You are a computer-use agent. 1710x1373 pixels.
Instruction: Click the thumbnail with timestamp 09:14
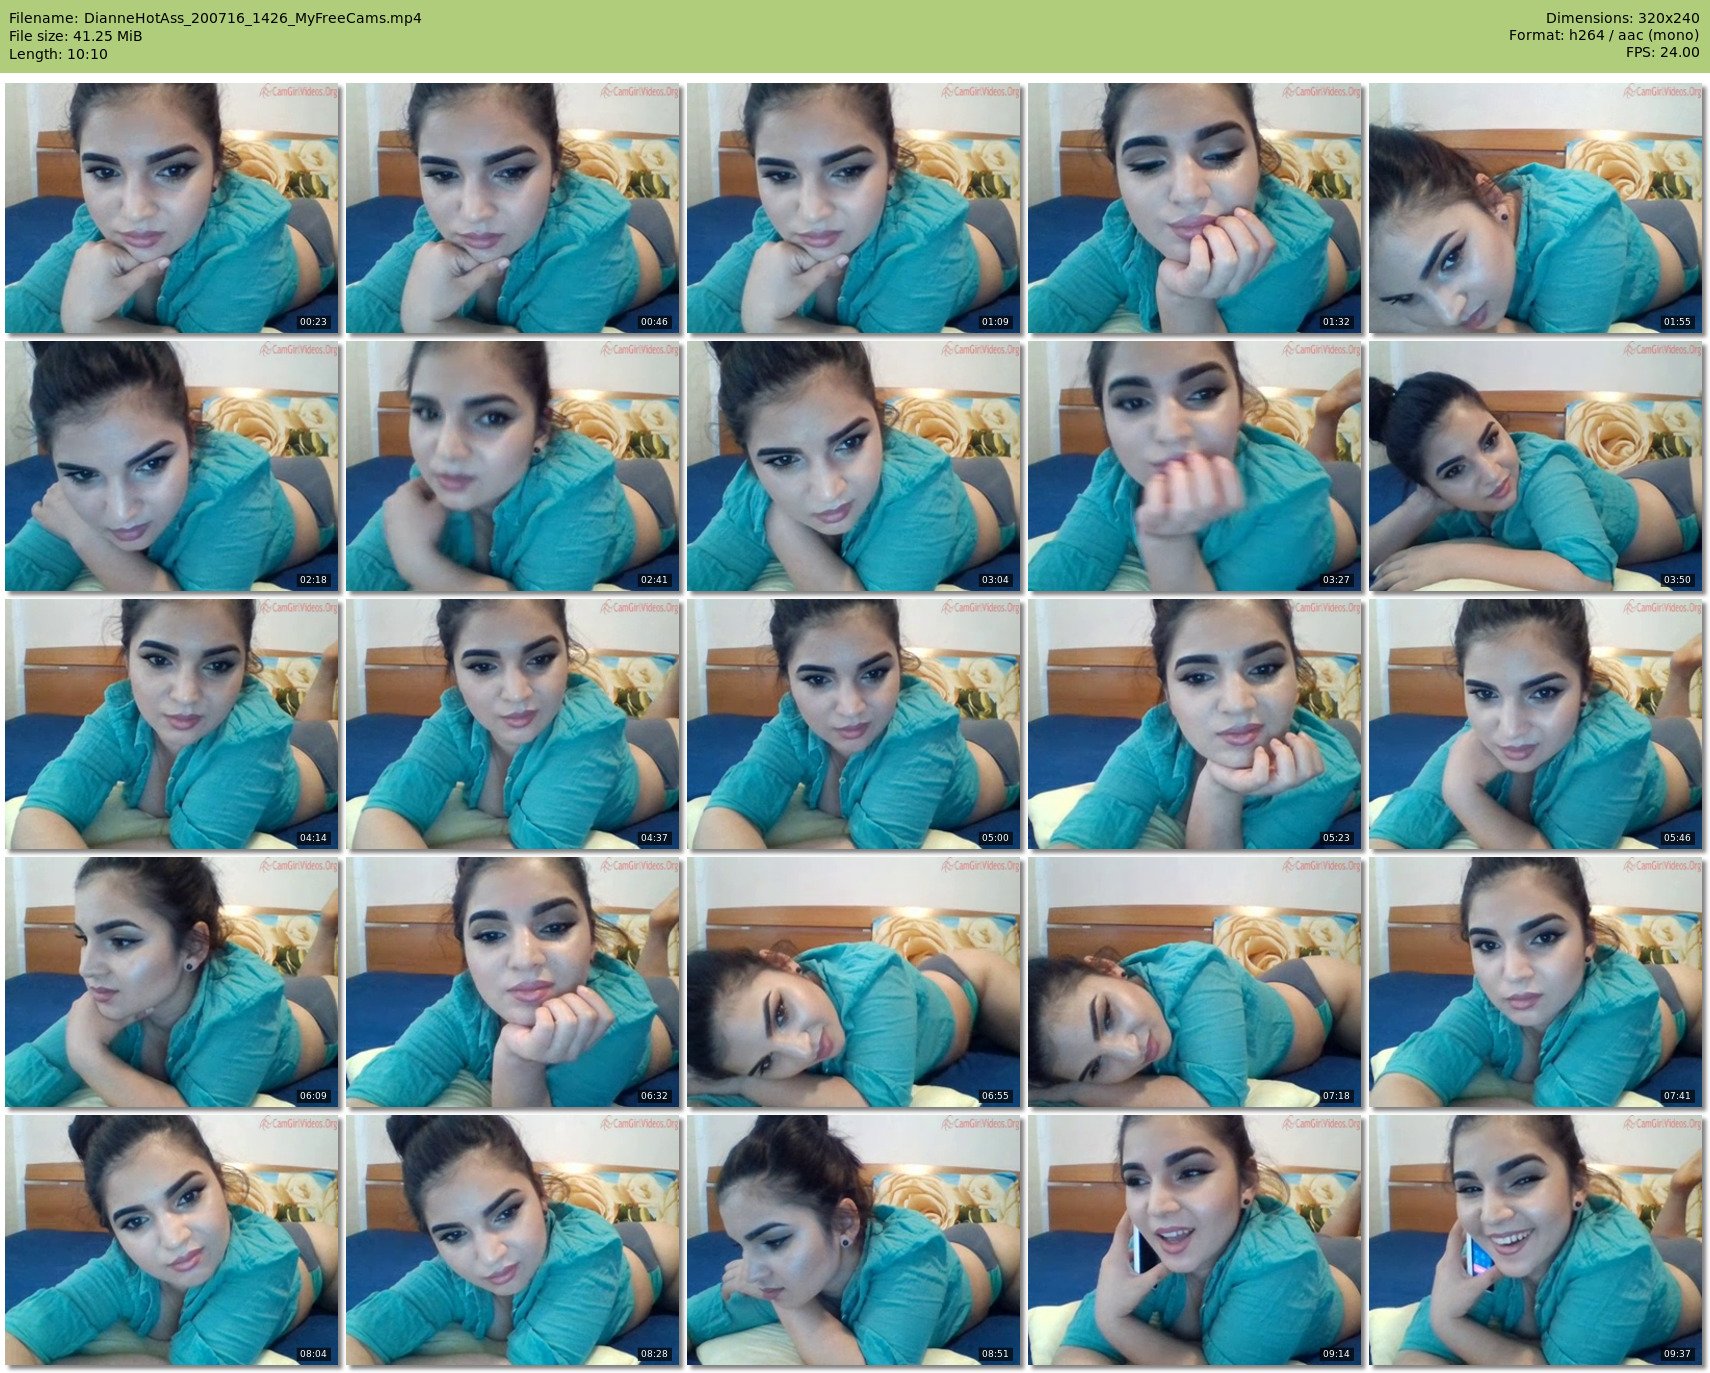(x=1195, y=1240)
